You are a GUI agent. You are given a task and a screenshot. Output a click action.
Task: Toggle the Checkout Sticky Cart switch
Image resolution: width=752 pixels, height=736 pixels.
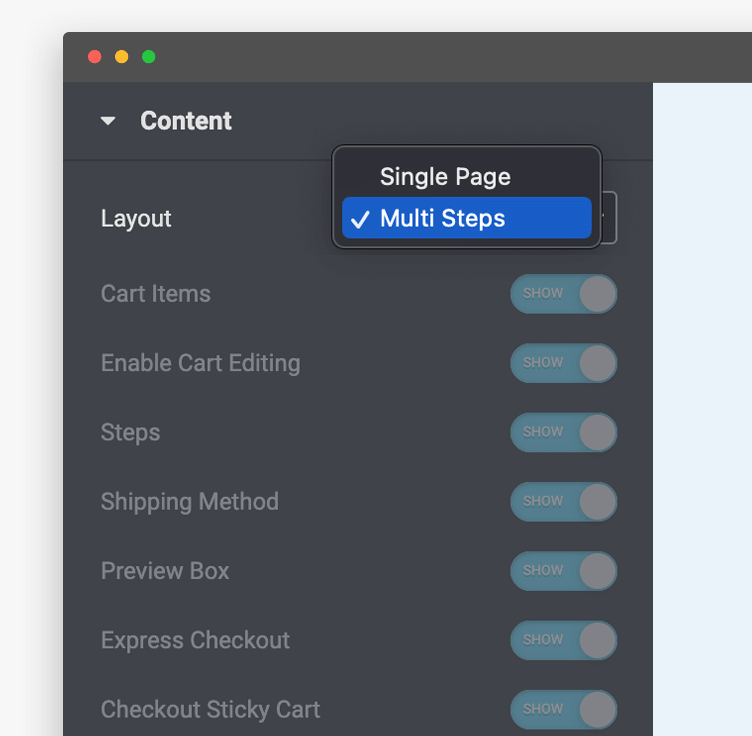(x=564, y=710)
